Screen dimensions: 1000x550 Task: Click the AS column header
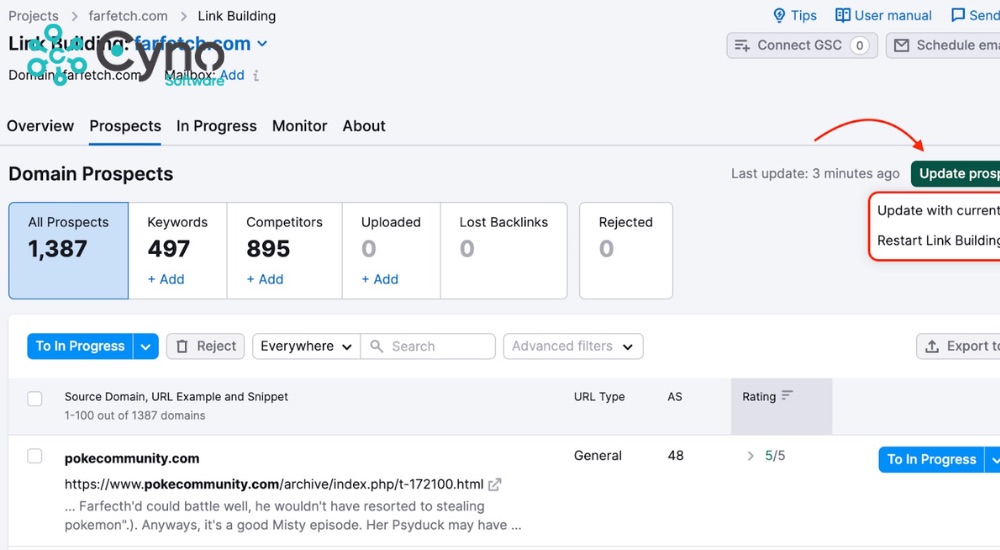(x=675, y=396)
